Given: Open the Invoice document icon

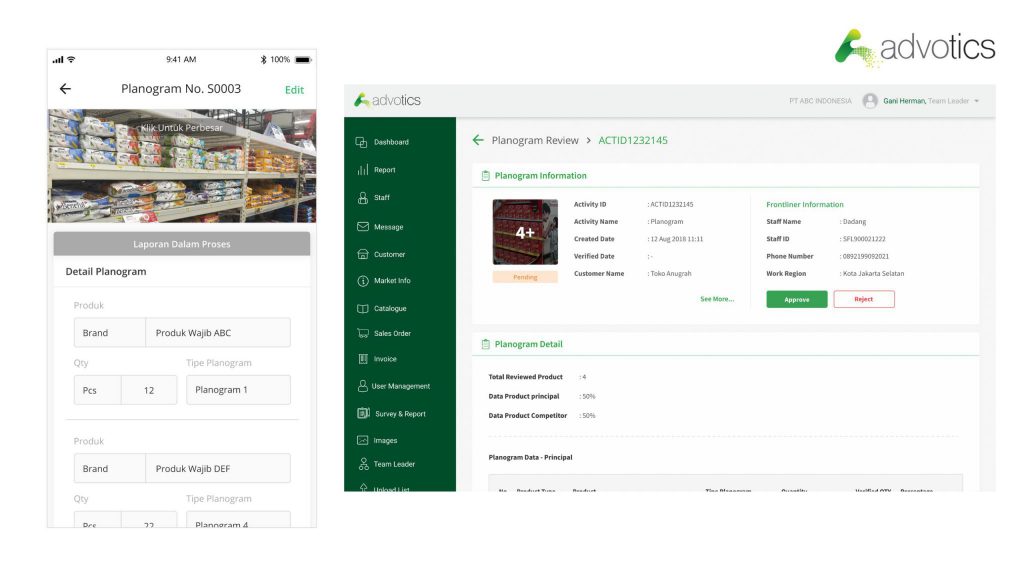Looking at the screenshot, I should pyautogui.click(x=362, y=359).
